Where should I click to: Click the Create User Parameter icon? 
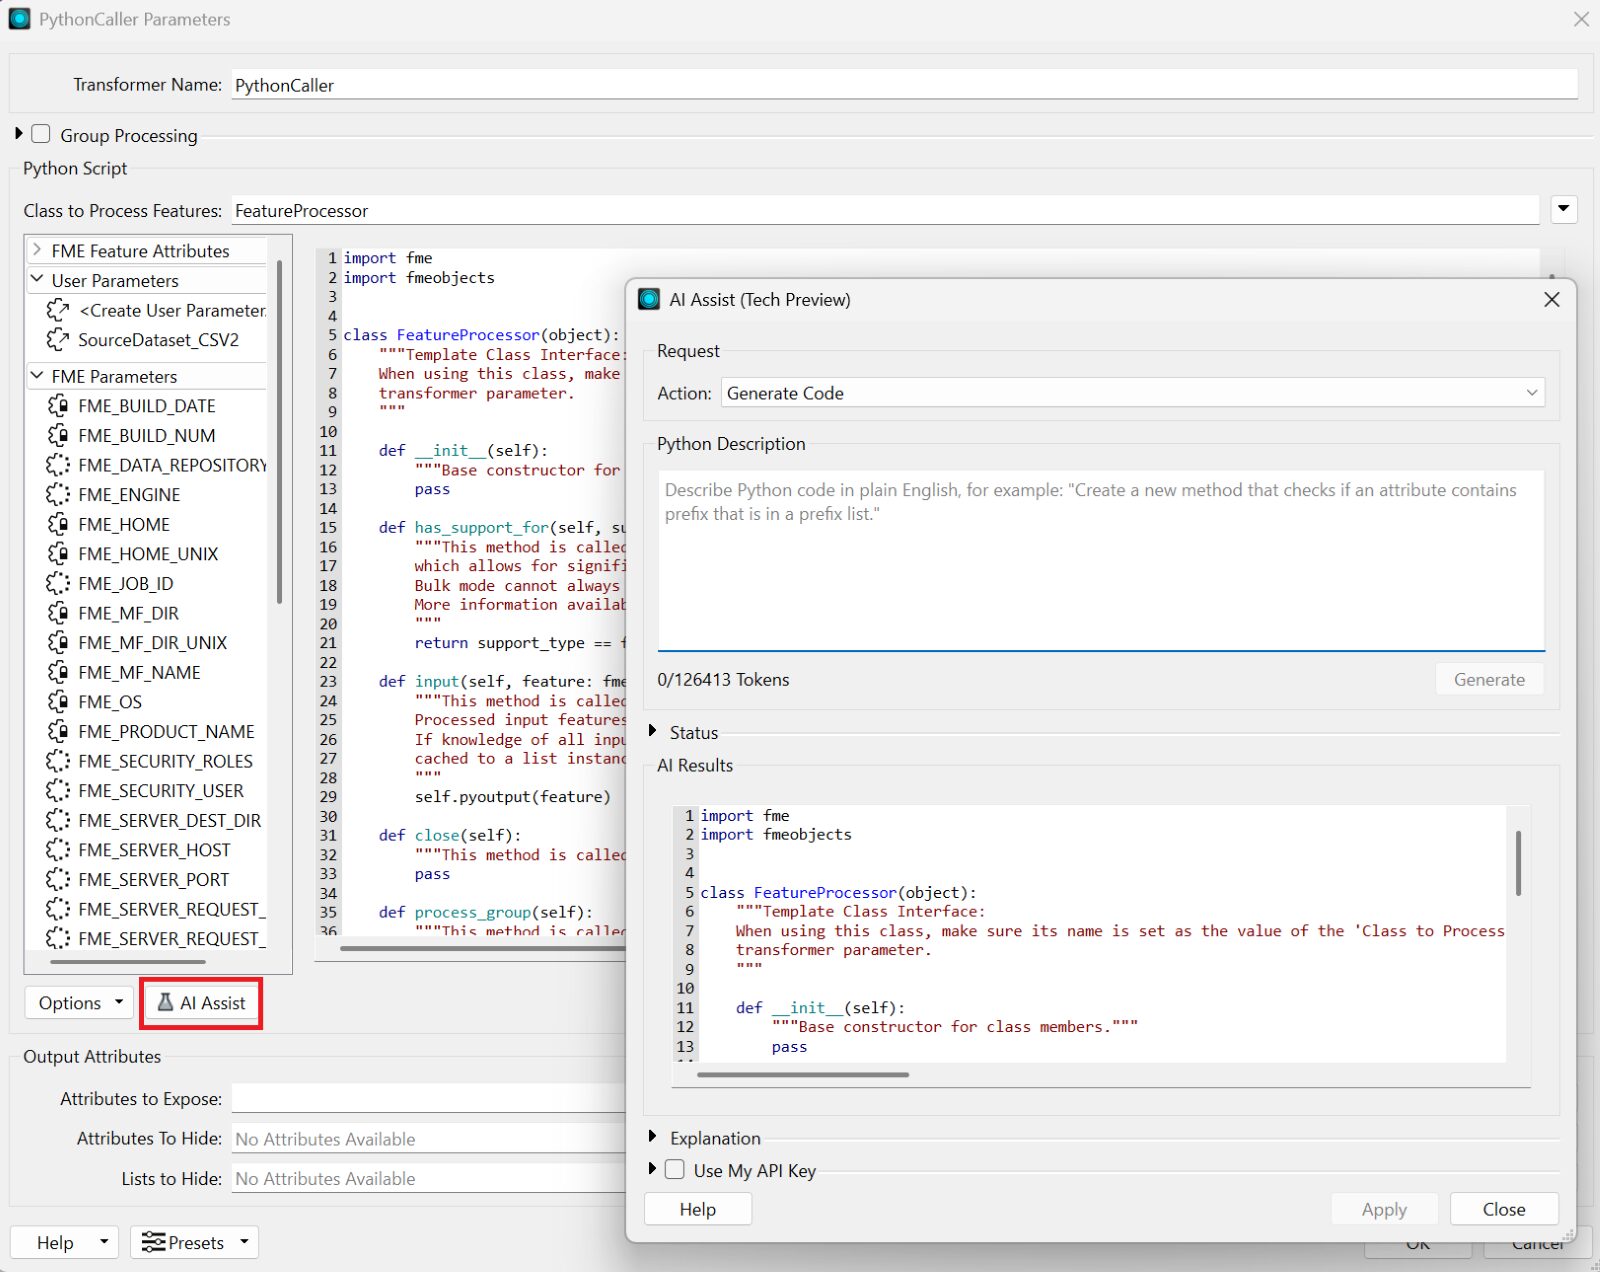coord(58,310)
